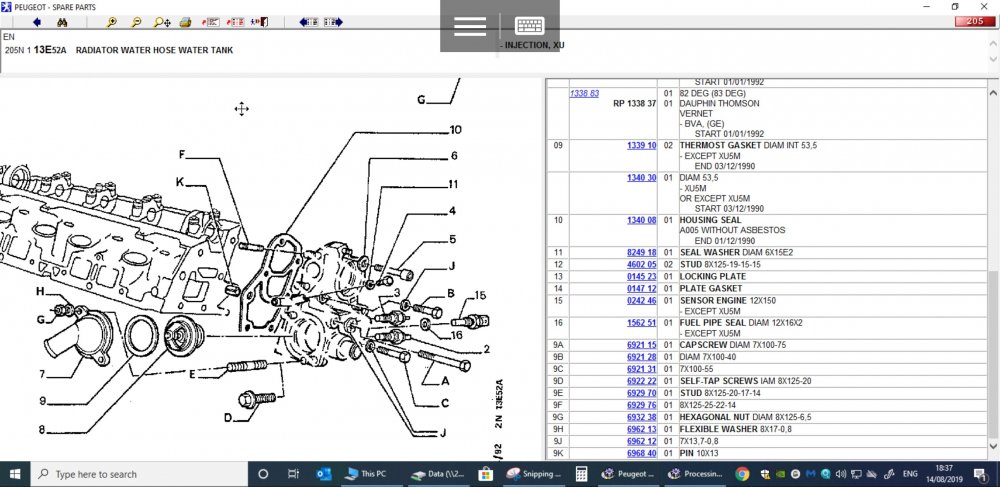
Task: Open part number 0145 23 locking plate
Action: [642, 276]
